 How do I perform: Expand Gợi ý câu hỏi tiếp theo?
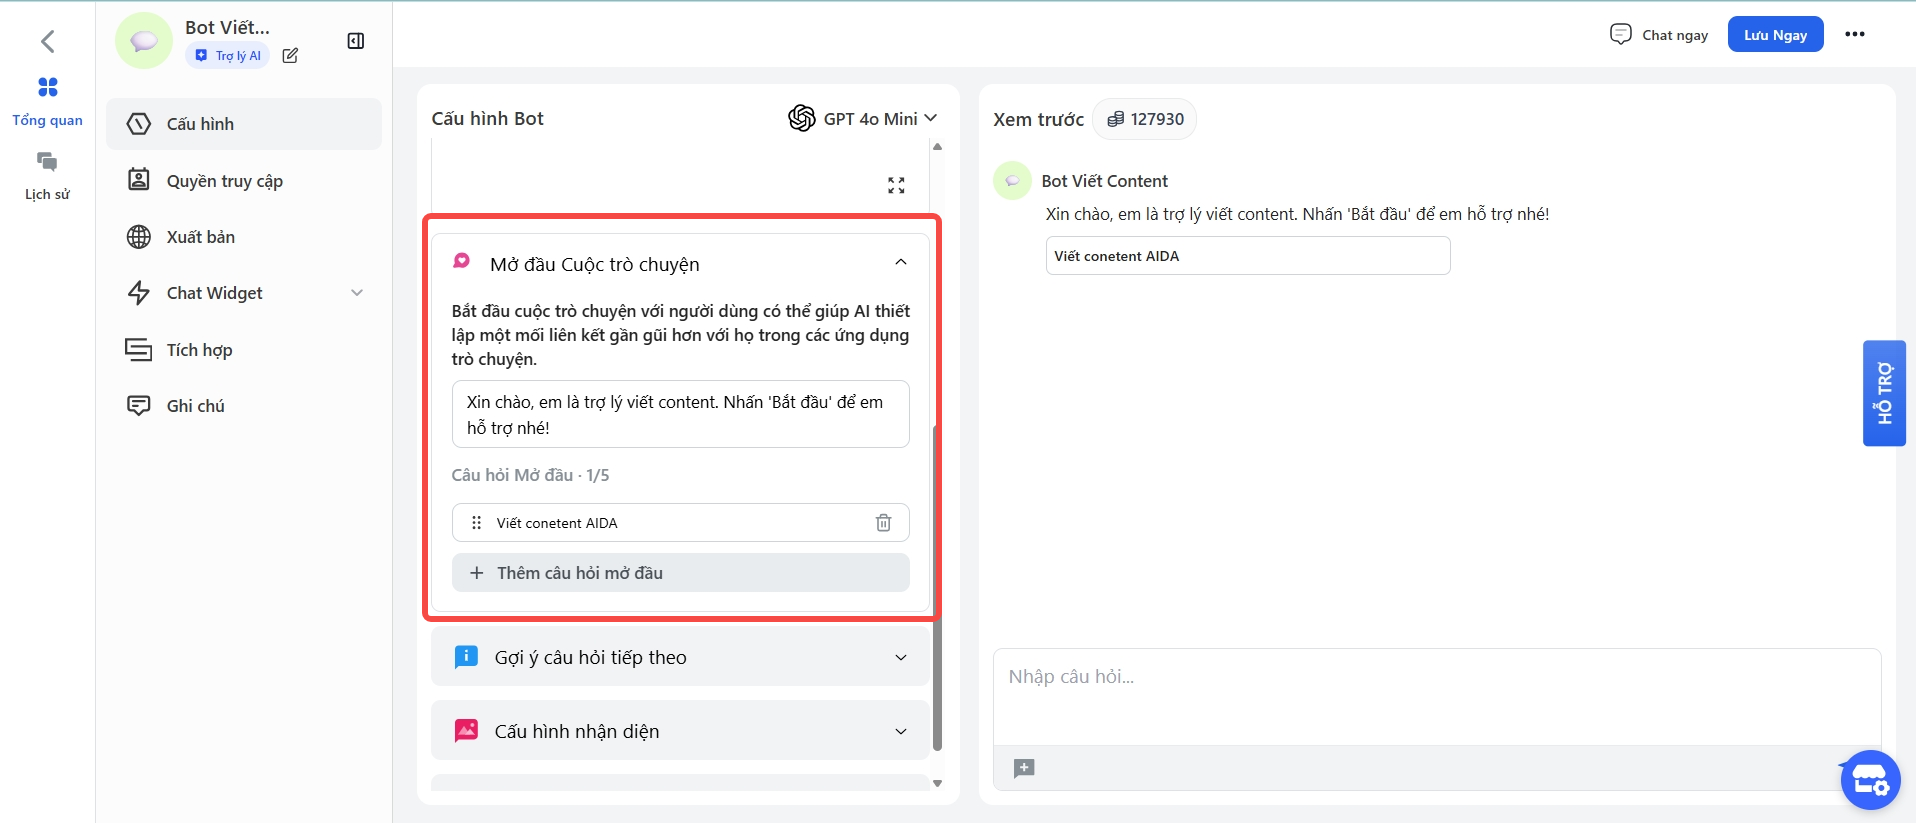900,657
